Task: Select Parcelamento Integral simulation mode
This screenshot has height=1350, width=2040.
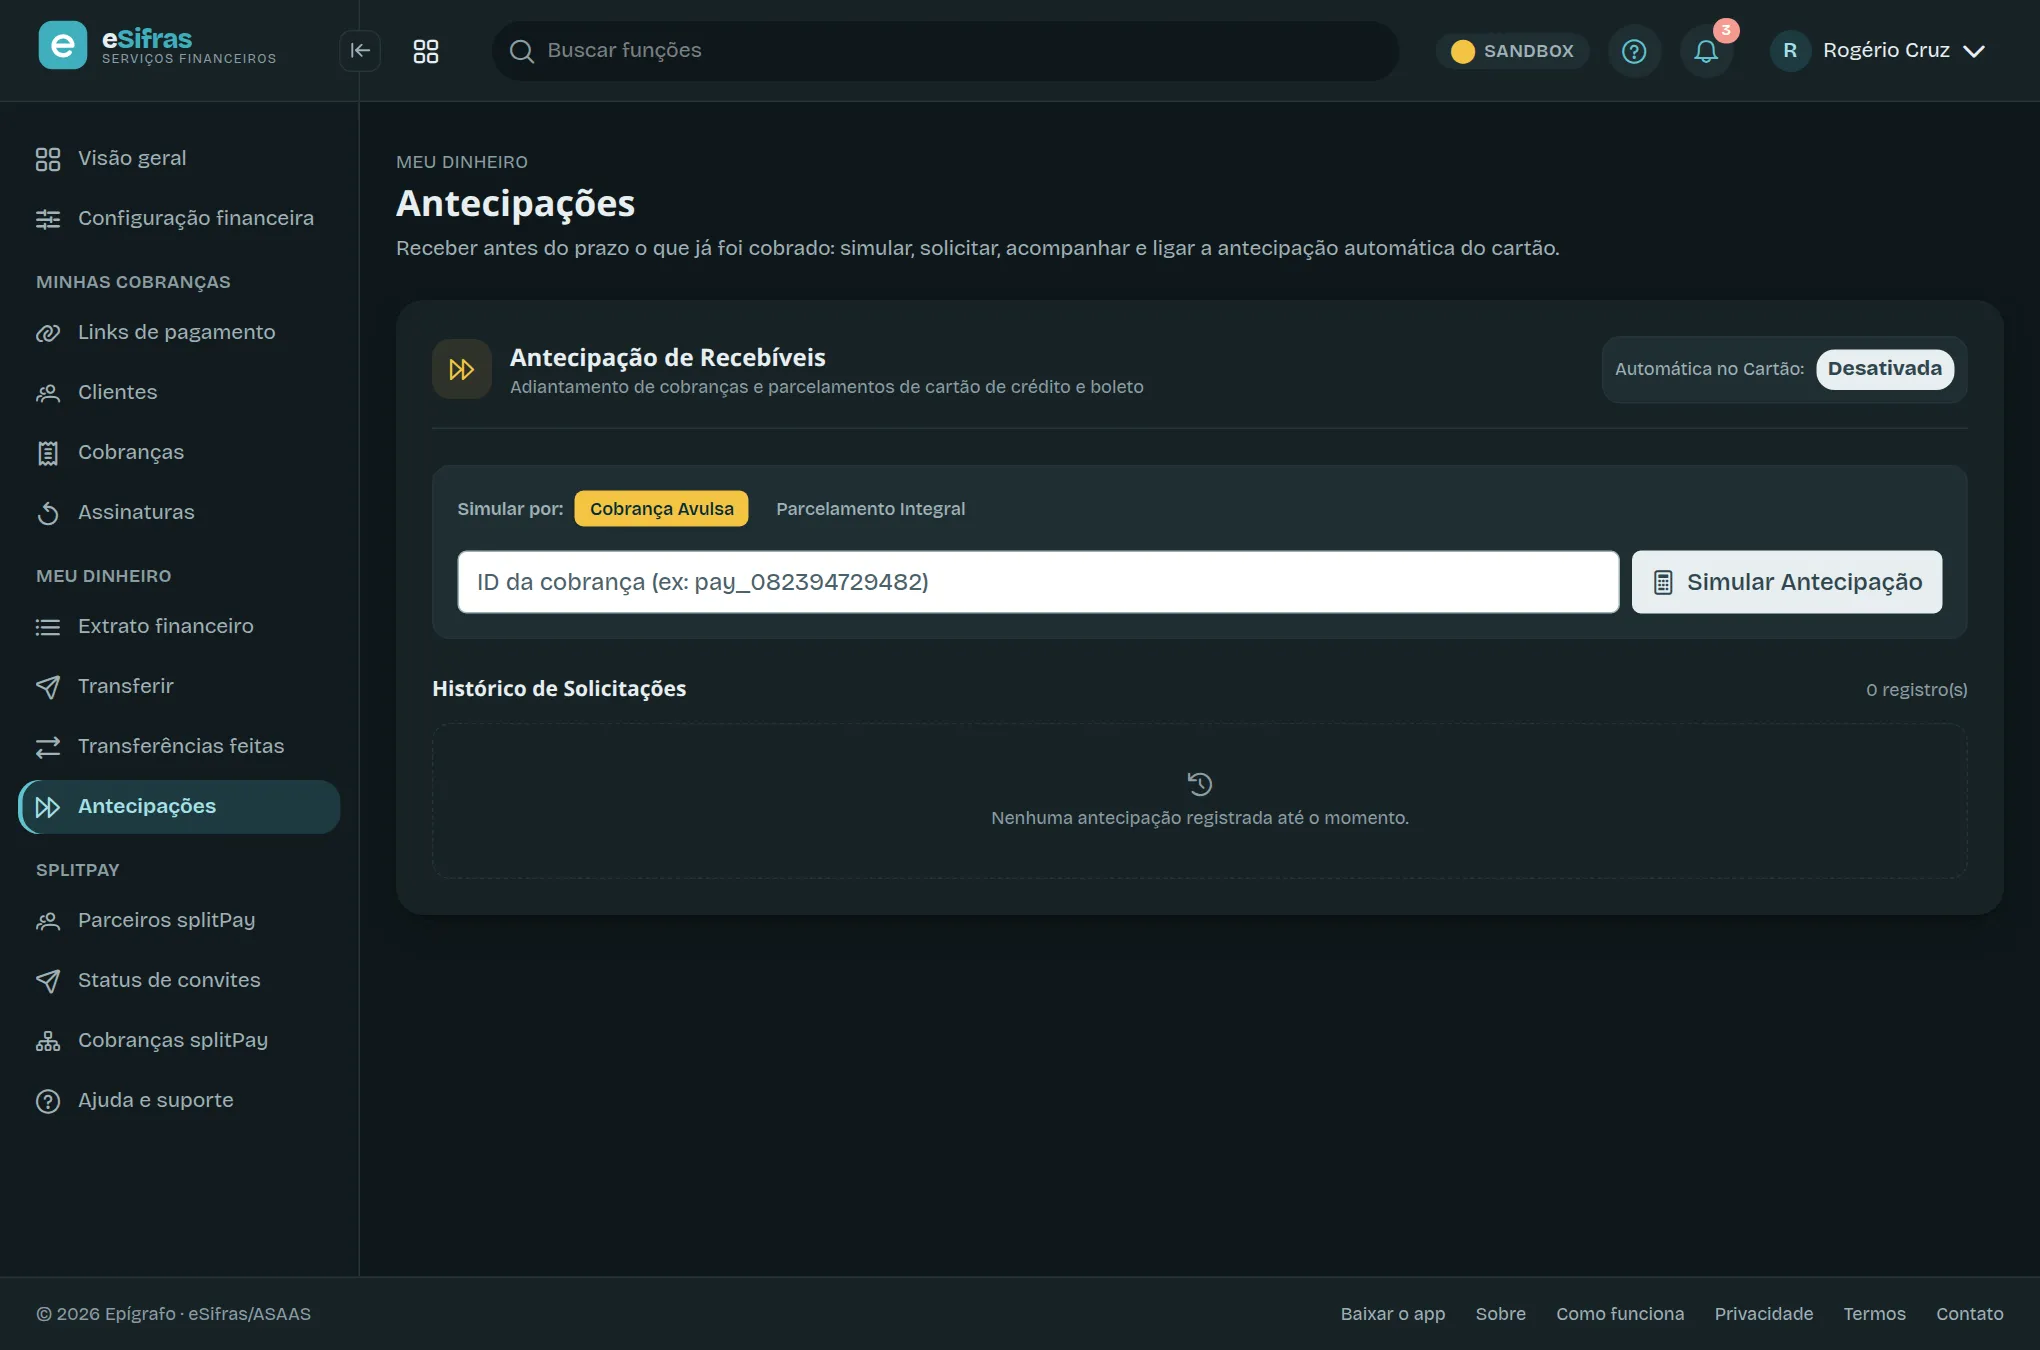Action: click(x=871, y=509)
